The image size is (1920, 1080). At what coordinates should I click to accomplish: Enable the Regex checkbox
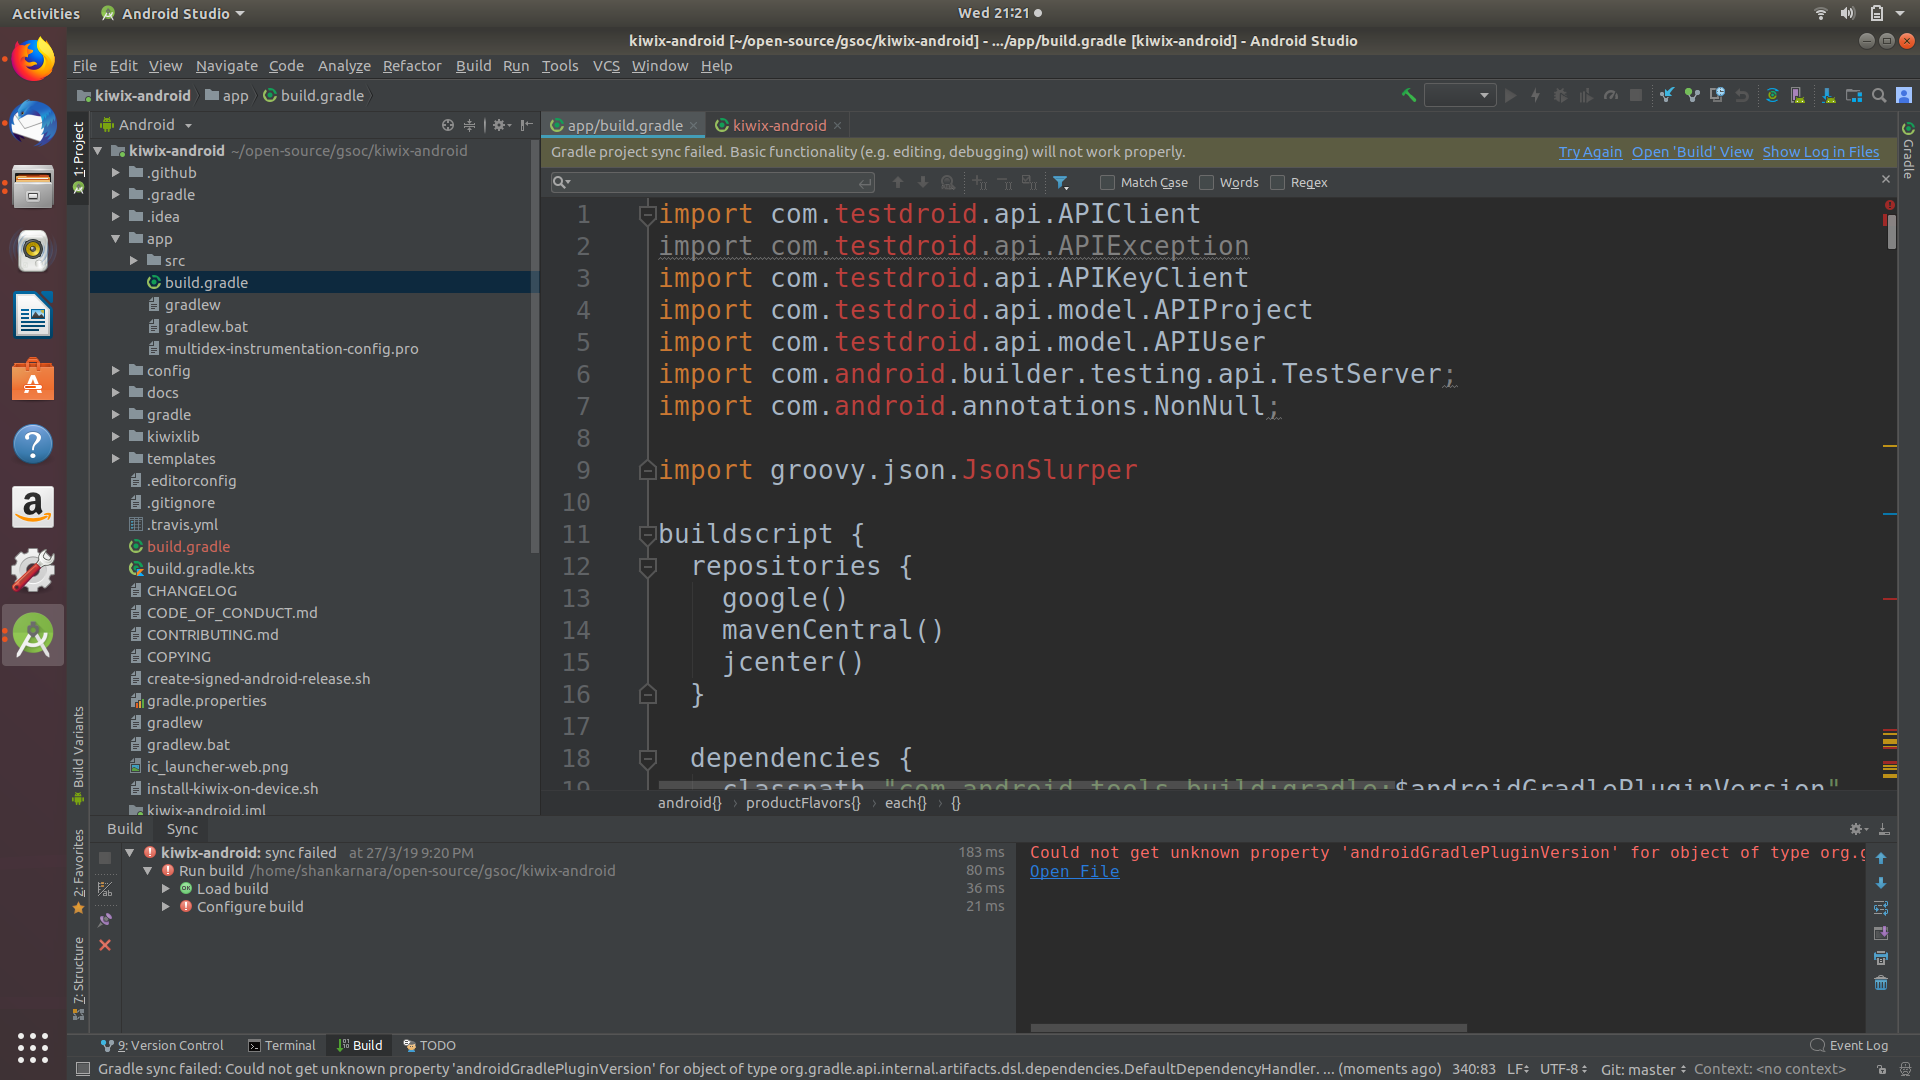[1277, 183]
